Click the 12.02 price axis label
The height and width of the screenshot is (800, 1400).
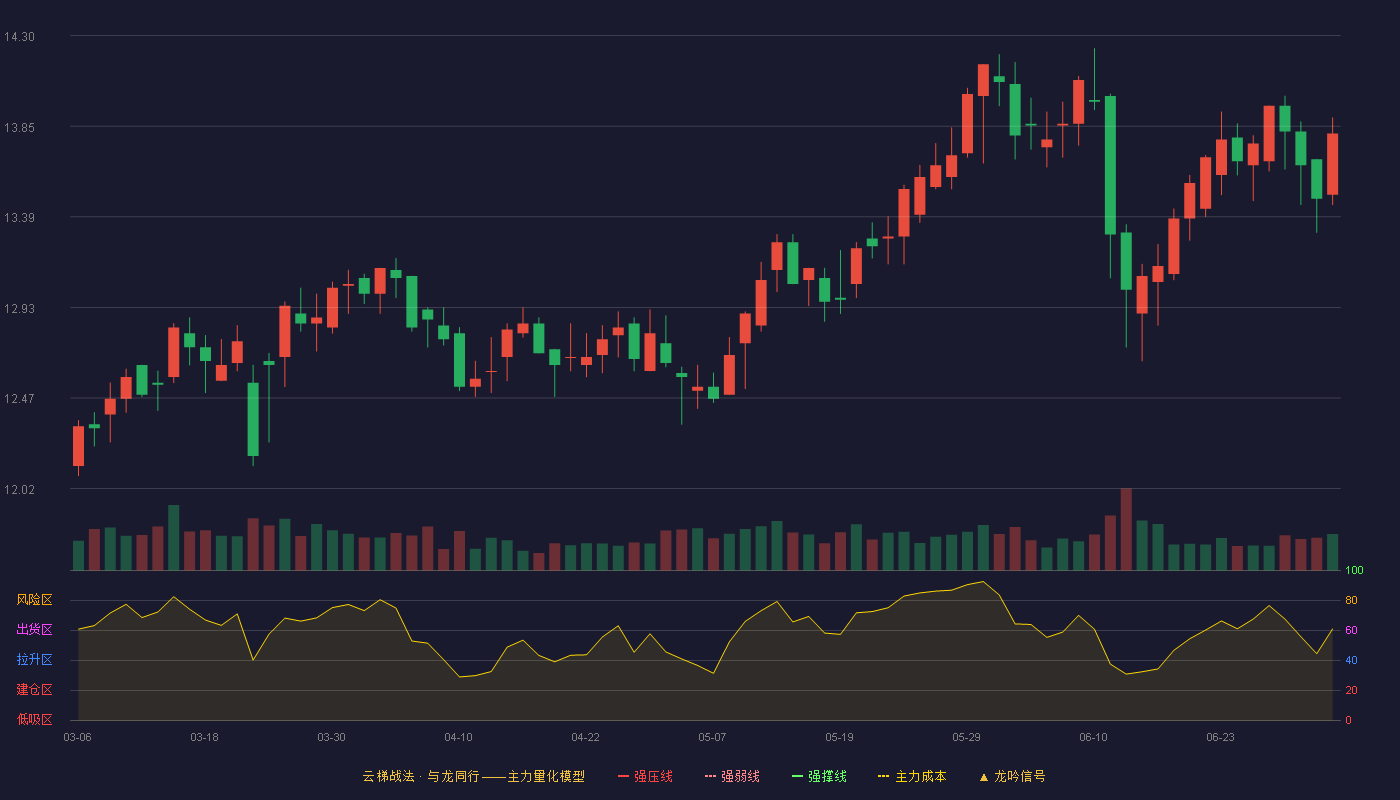tap(19, 490)
